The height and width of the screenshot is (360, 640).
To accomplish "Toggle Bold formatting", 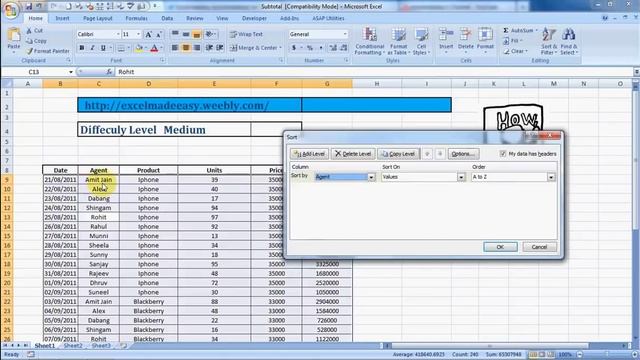I will click(82, 48).
